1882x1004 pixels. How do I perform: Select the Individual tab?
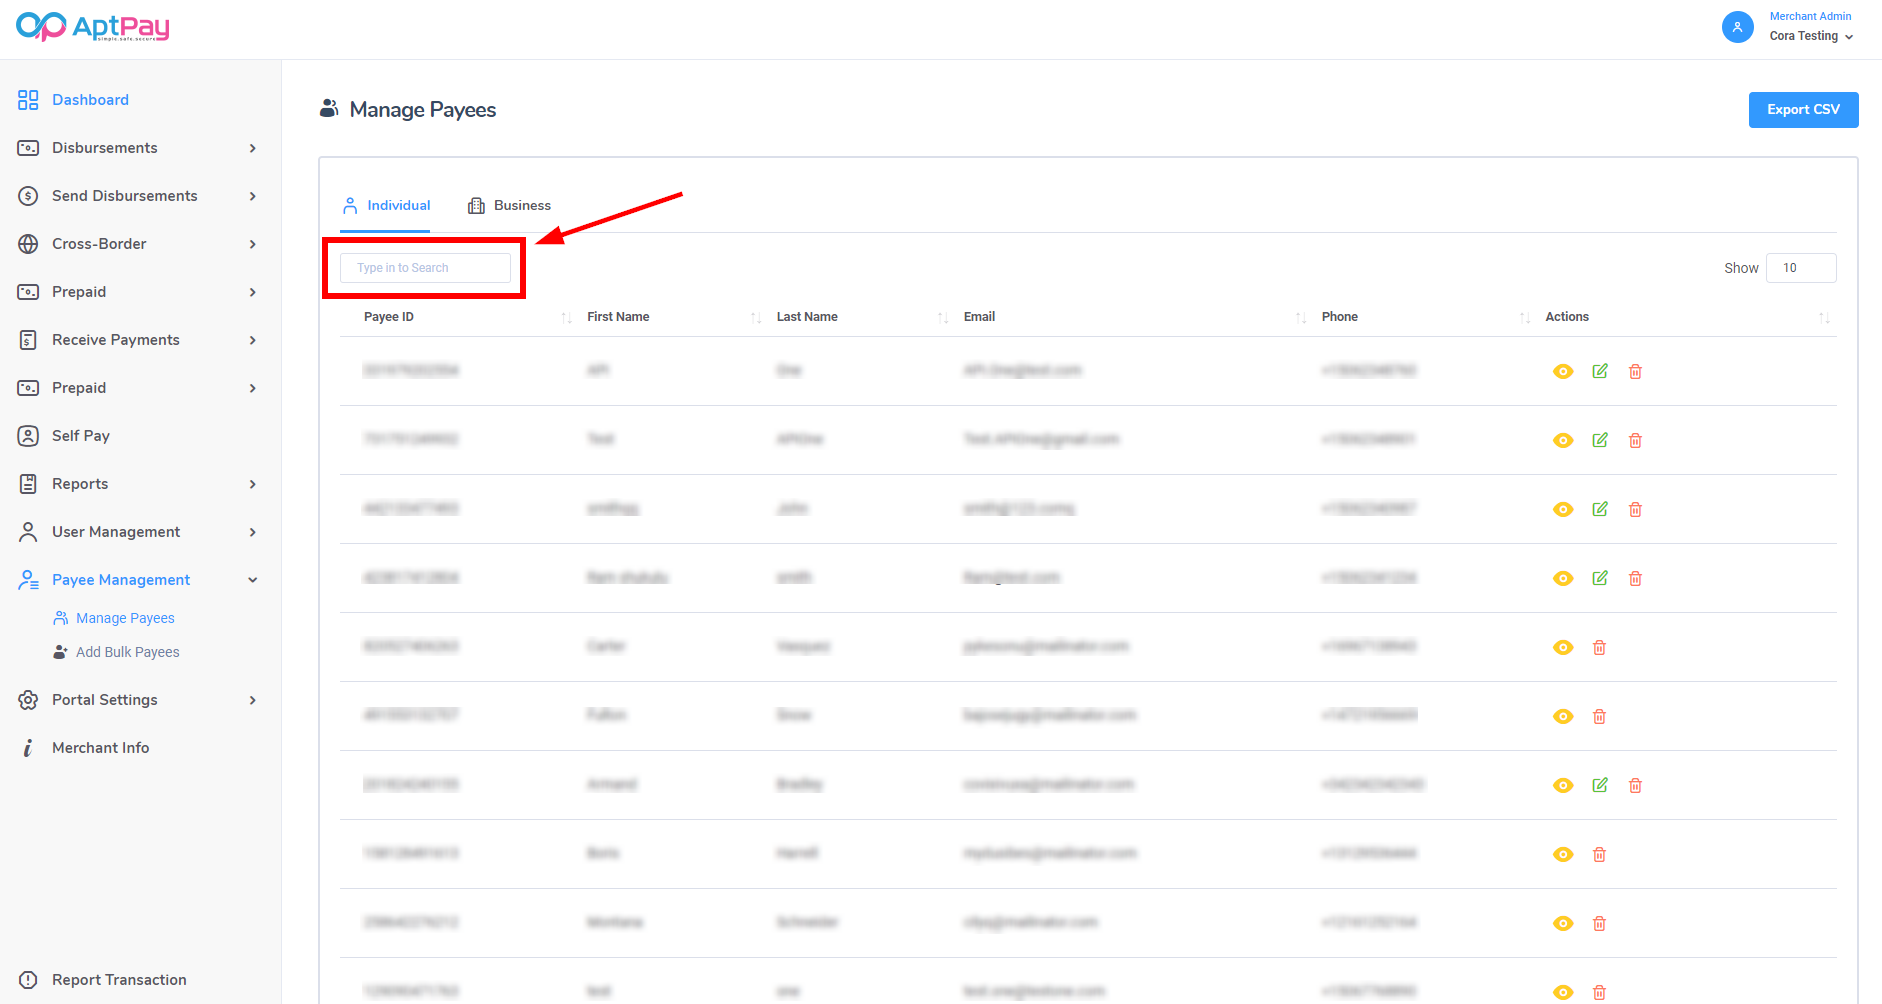(x=387, y=205)
